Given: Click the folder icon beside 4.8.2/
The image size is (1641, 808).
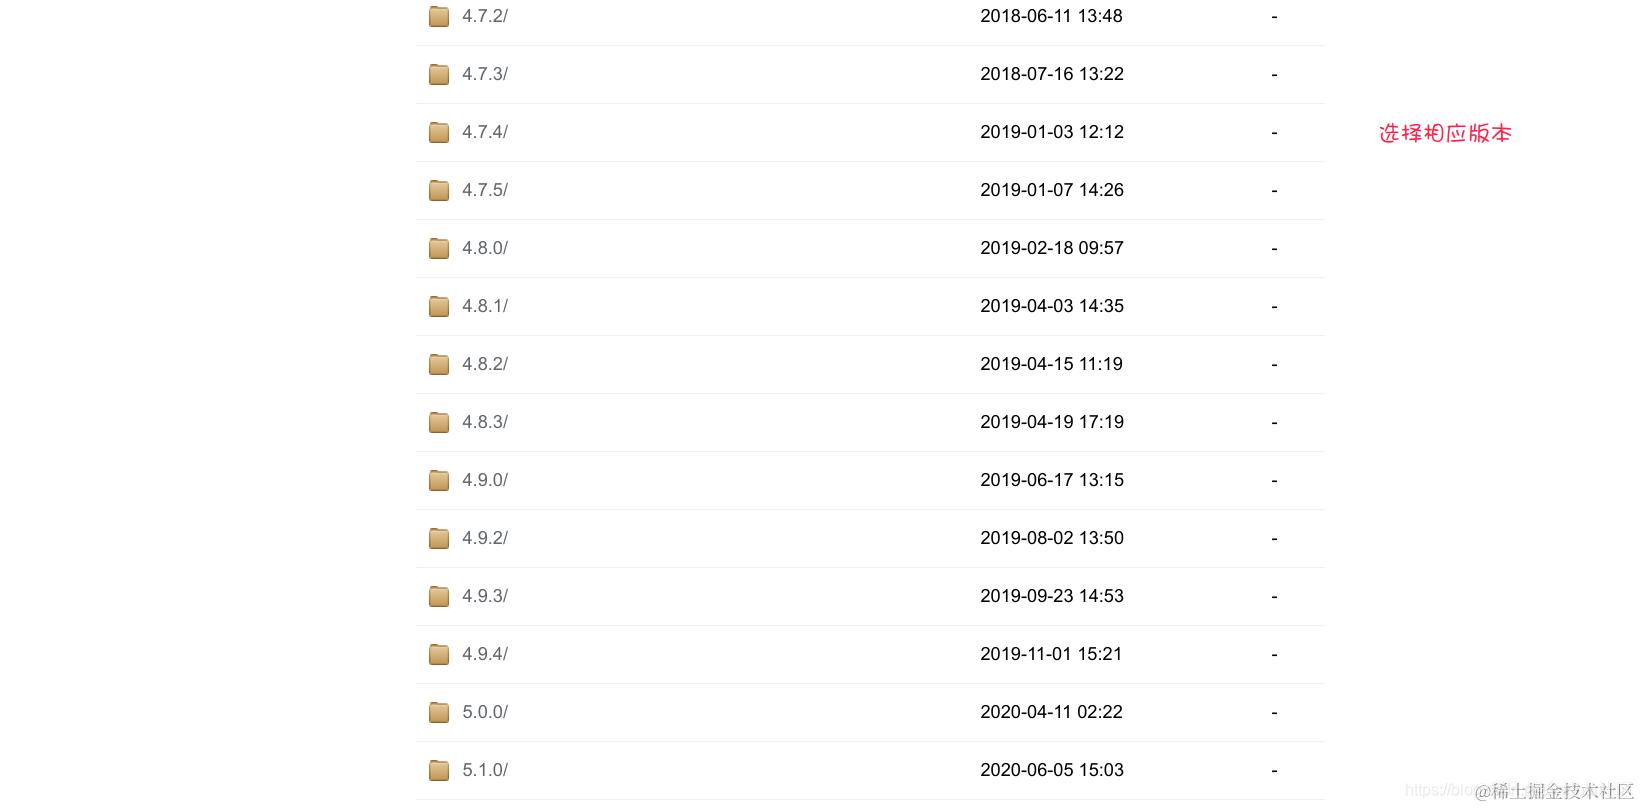Looking at the screenshot, I should point(439,364).
